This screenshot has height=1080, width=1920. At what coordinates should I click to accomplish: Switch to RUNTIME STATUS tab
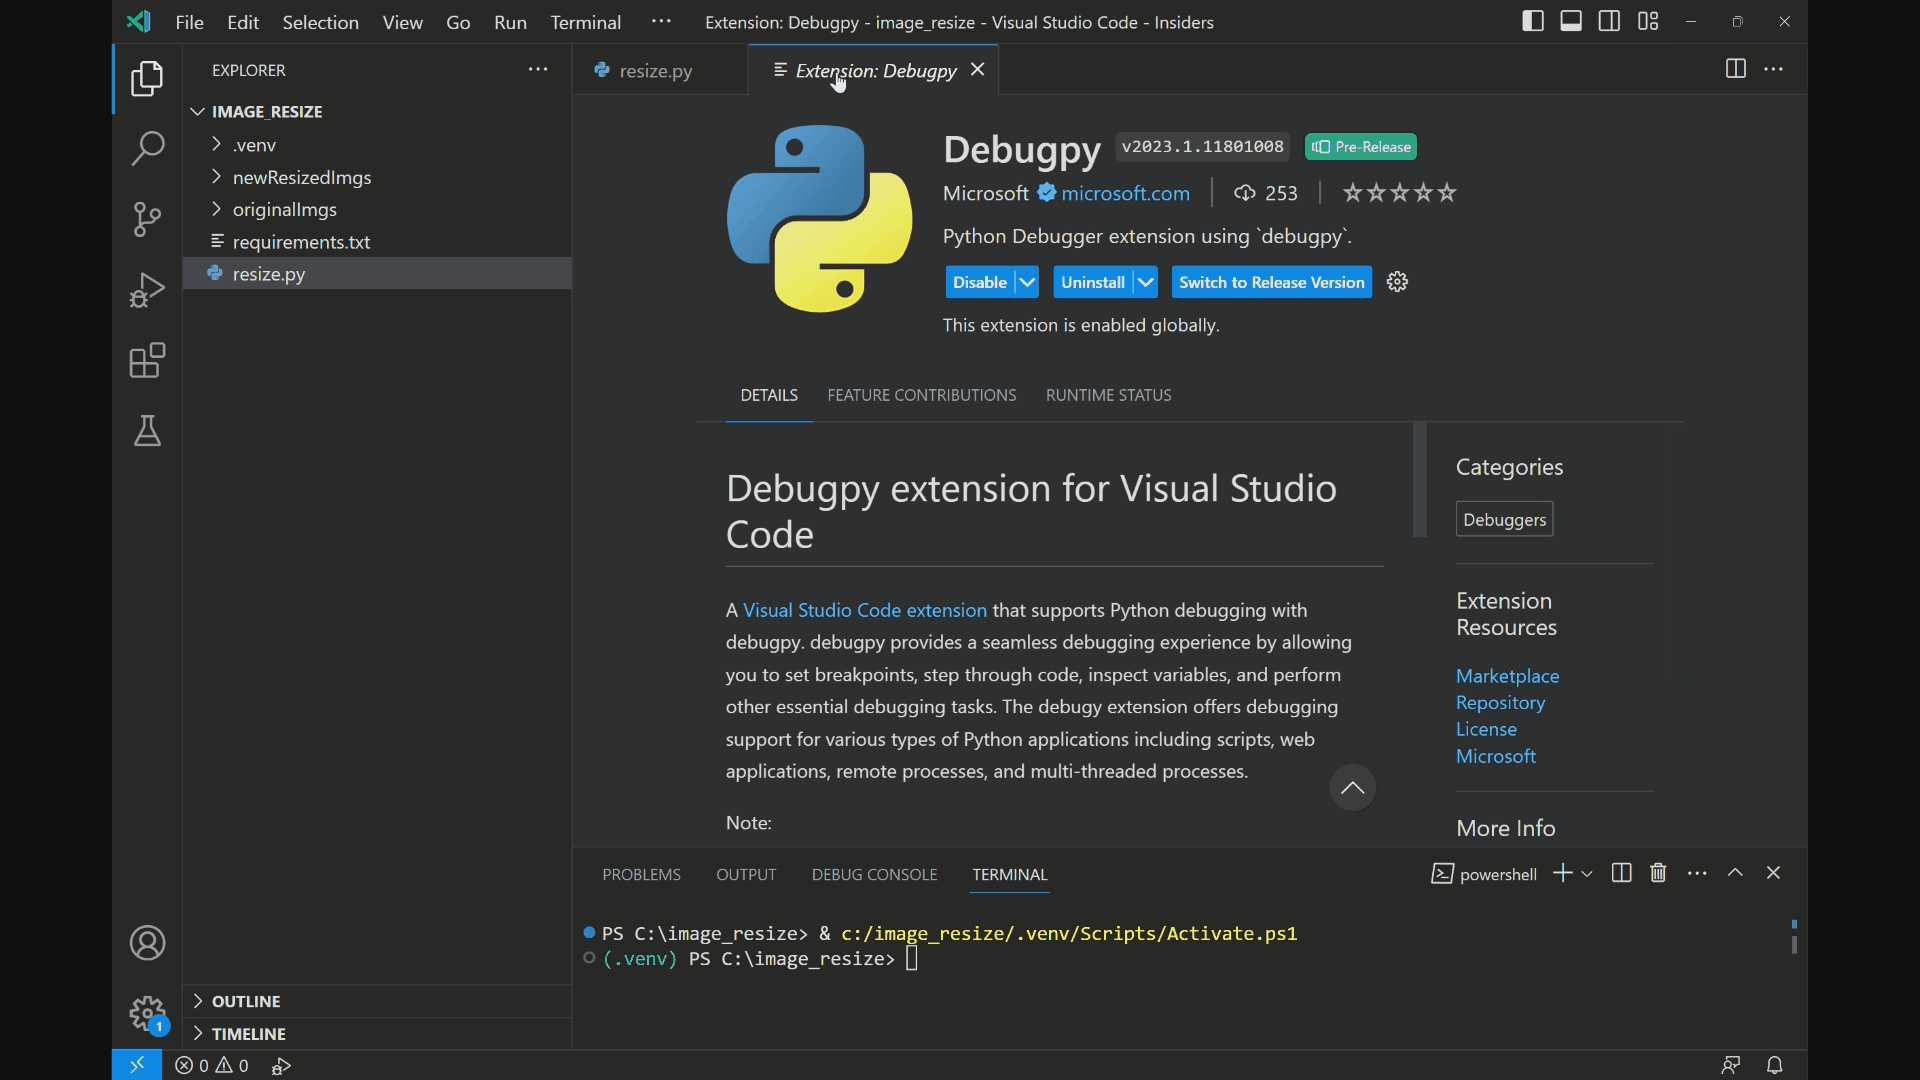(x=1108, y=395)
